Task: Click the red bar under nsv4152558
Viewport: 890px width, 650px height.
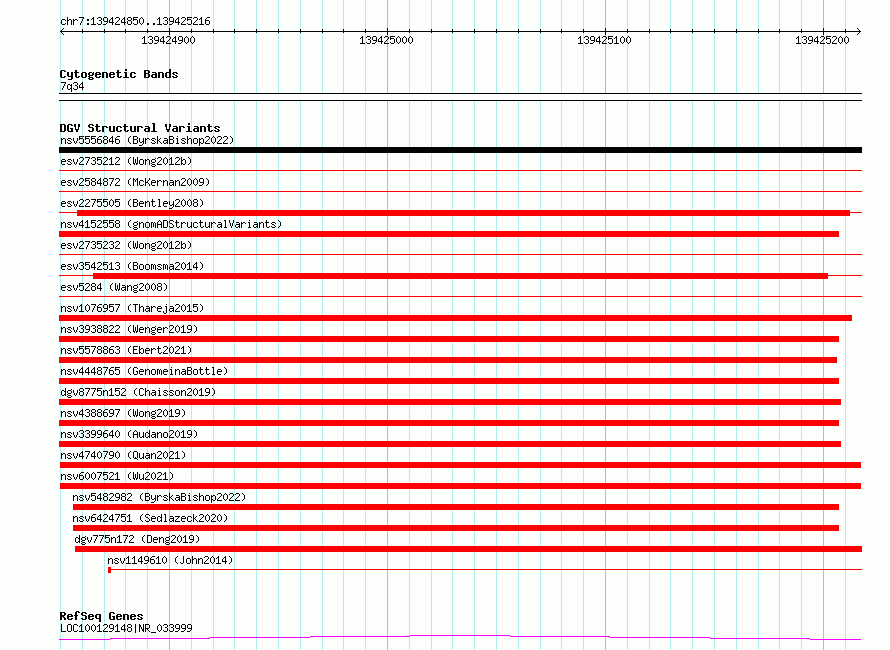Action: (449, 234)
